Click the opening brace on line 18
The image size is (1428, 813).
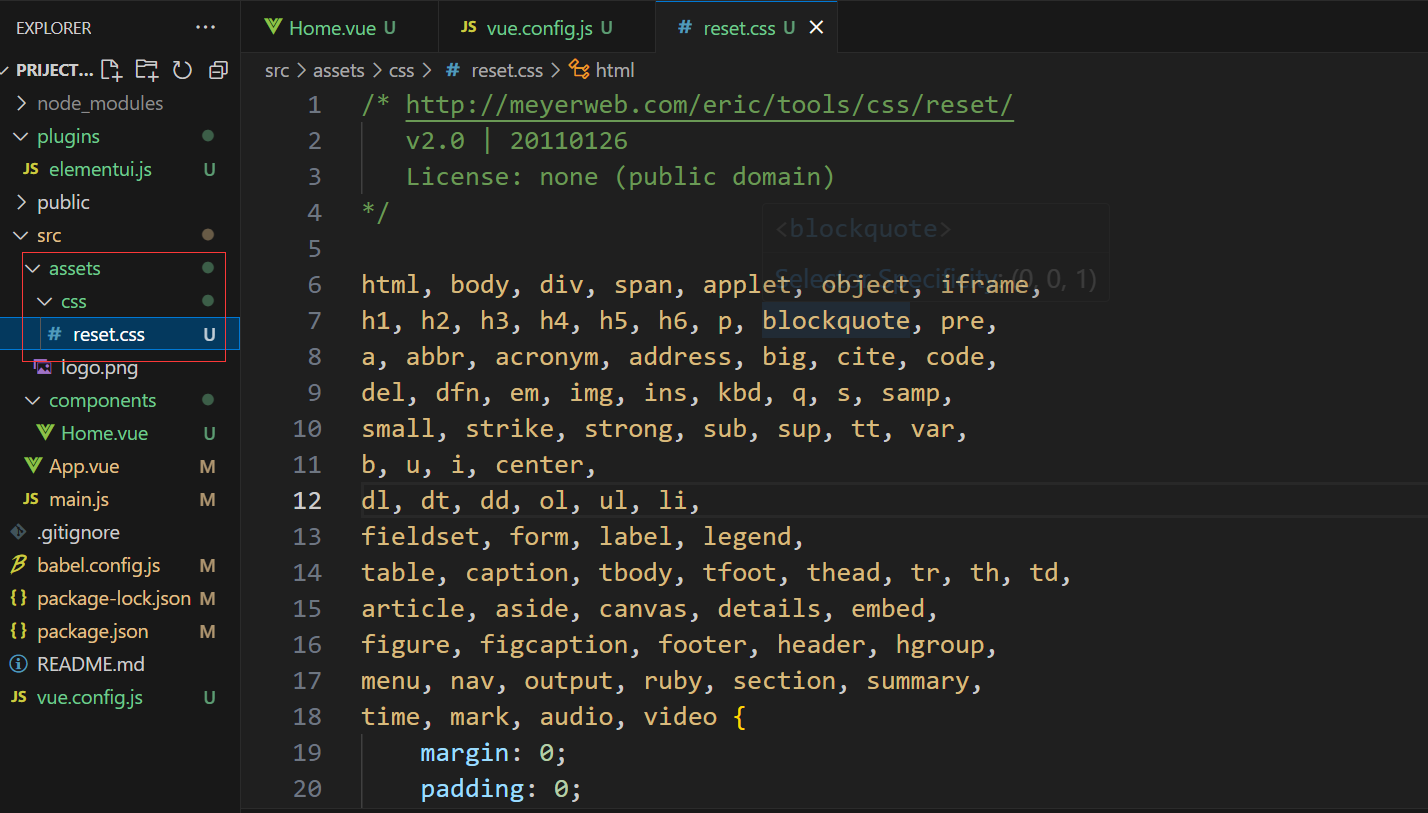740,717
